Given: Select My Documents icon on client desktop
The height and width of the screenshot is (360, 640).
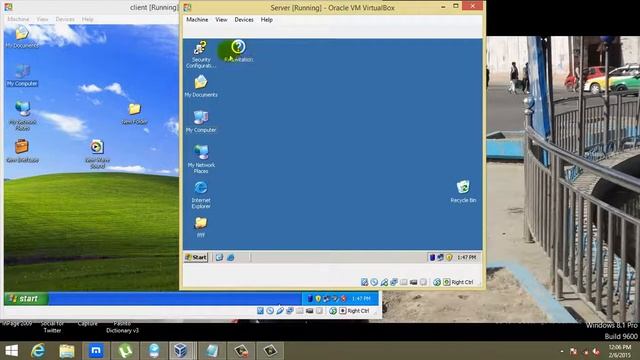Looking at the screenshot, I should 22,37.
